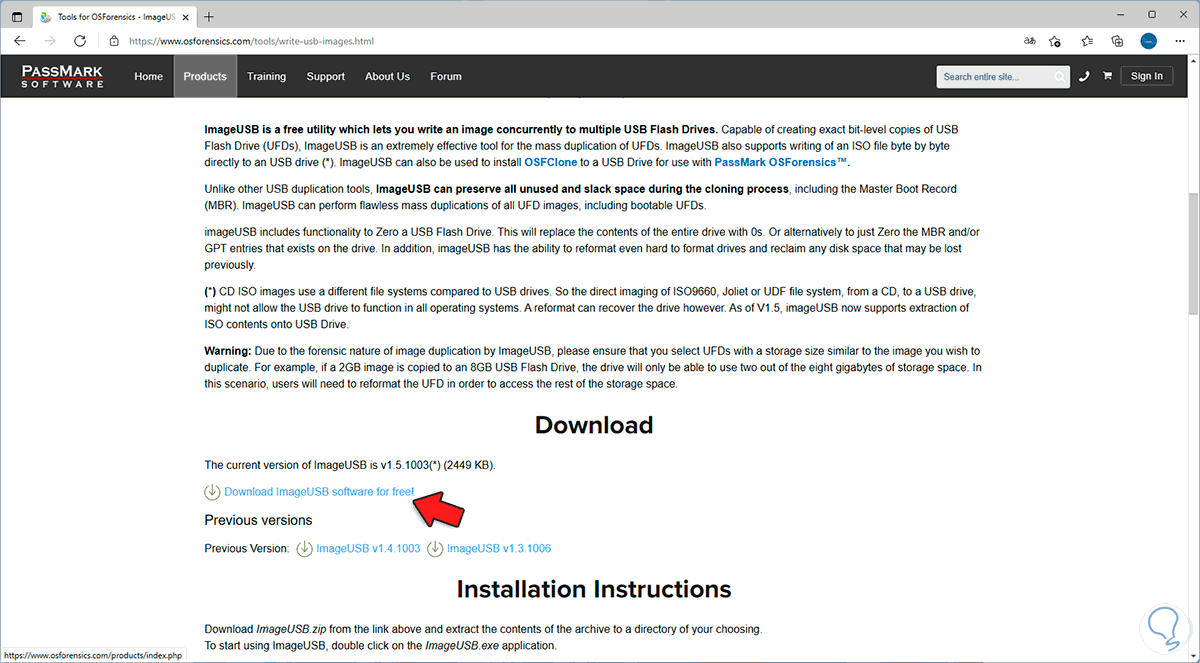This screenshot has height=663, width=1200.
Task: Click the browser profile avatar
Action: coord(1149,41)
